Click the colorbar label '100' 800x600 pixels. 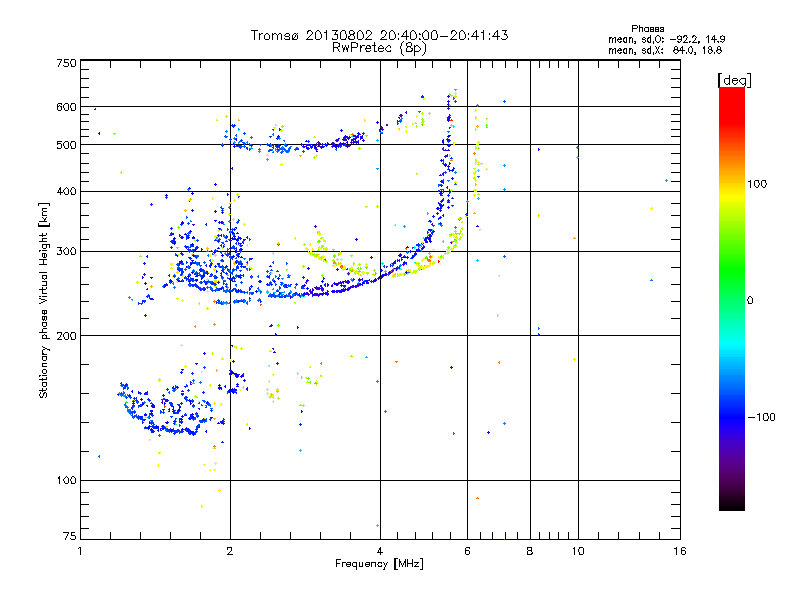[x=757, y=184]
